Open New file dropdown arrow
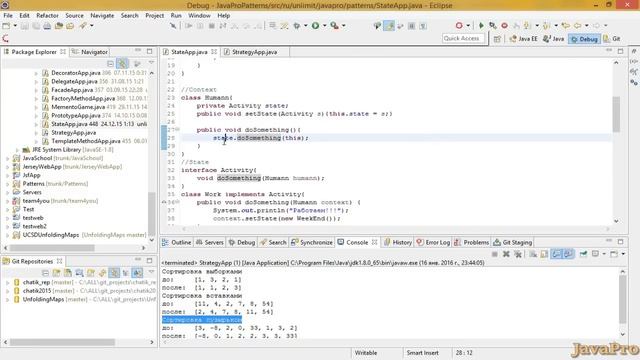The image size is (640, 360). [15, 26]
